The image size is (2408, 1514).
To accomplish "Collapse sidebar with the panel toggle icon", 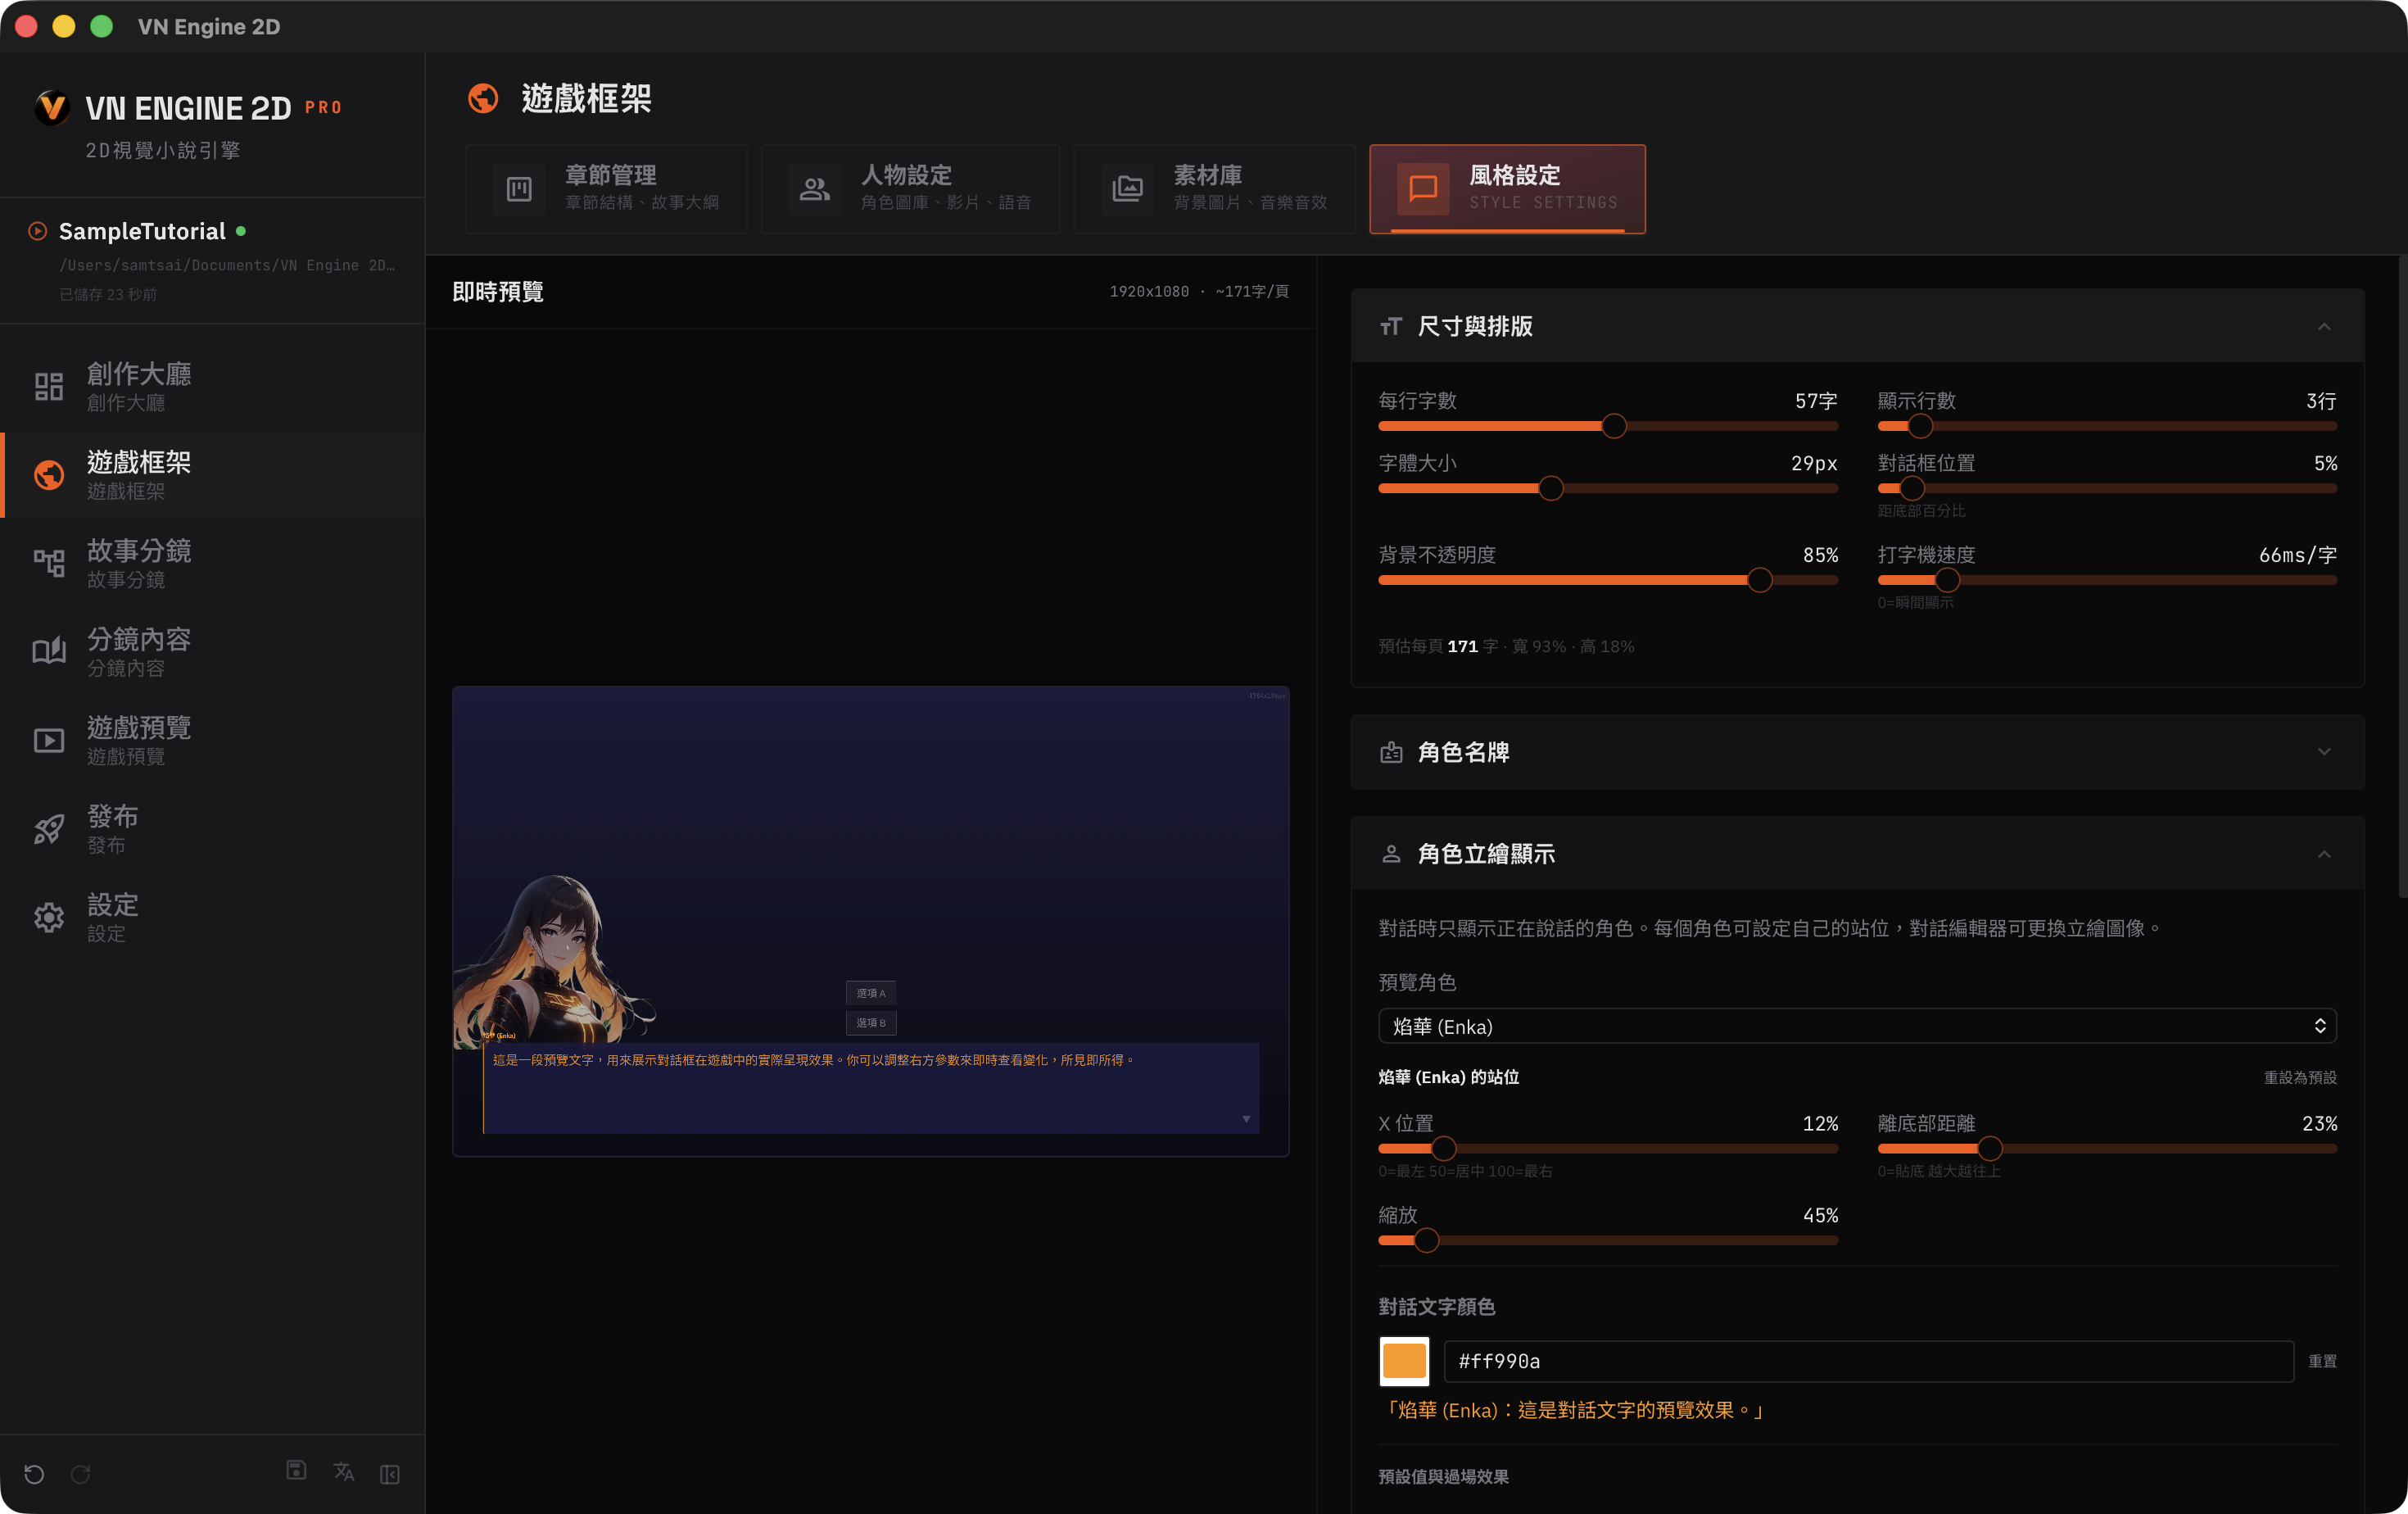I will tap(390, 1474).
